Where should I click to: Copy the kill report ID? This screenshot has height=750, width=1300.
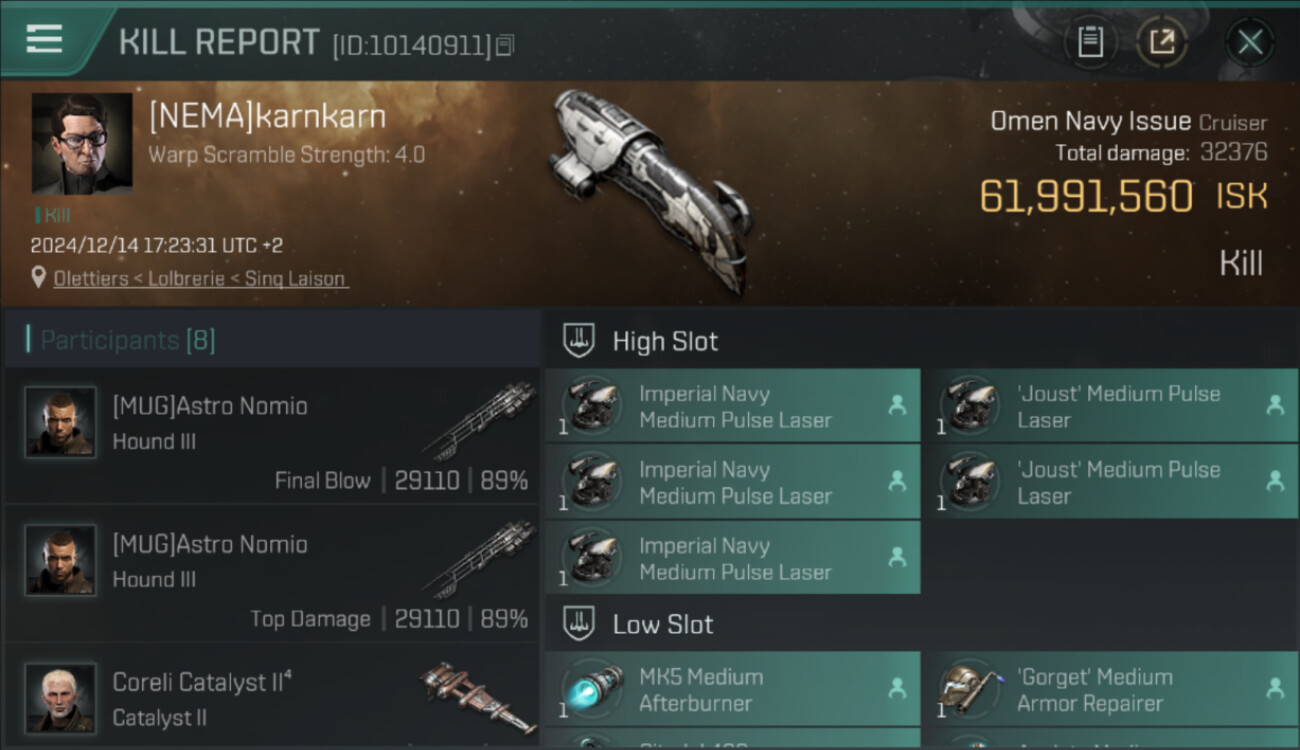tap(505, 45)
